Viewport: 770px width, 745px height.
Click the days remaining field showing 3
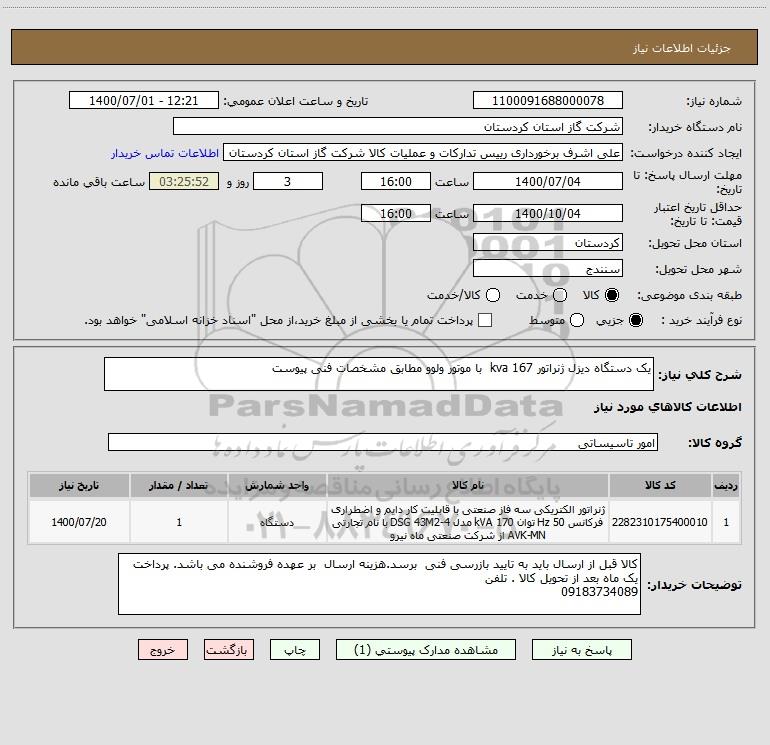point(288,181)
